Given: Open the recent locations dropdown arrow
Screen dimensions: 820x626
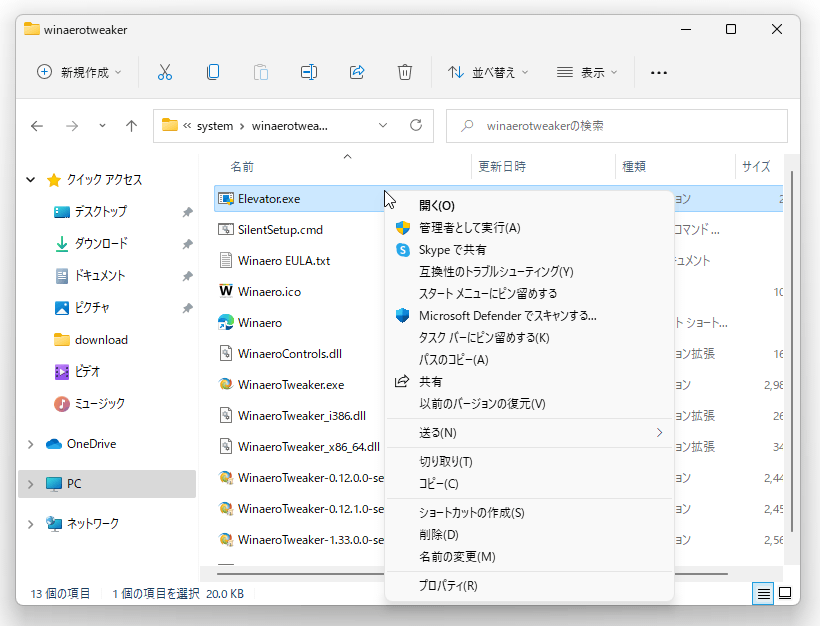Looking at the screenshot, I should 102,126.
